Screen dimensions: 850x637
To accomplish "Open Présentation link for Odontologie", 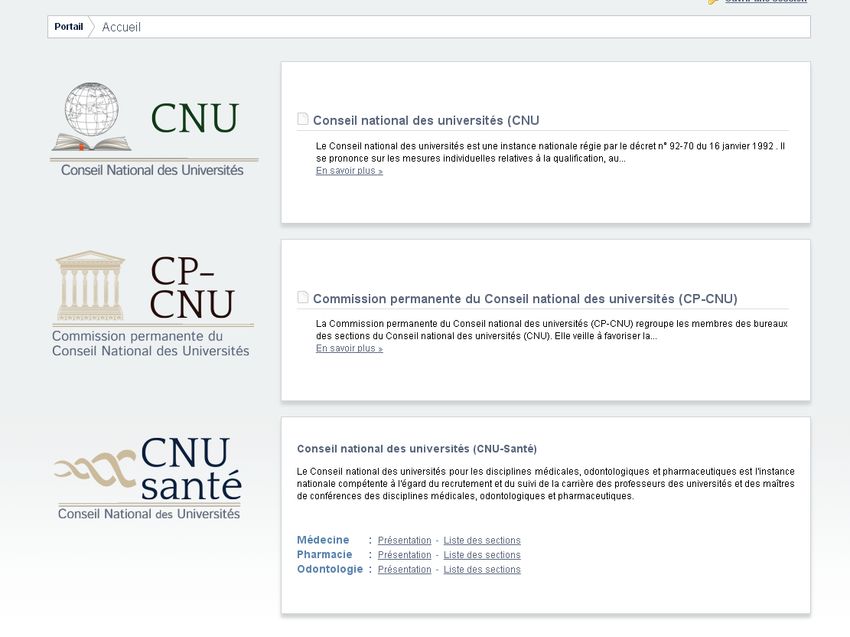I will (x=404, y=570).
